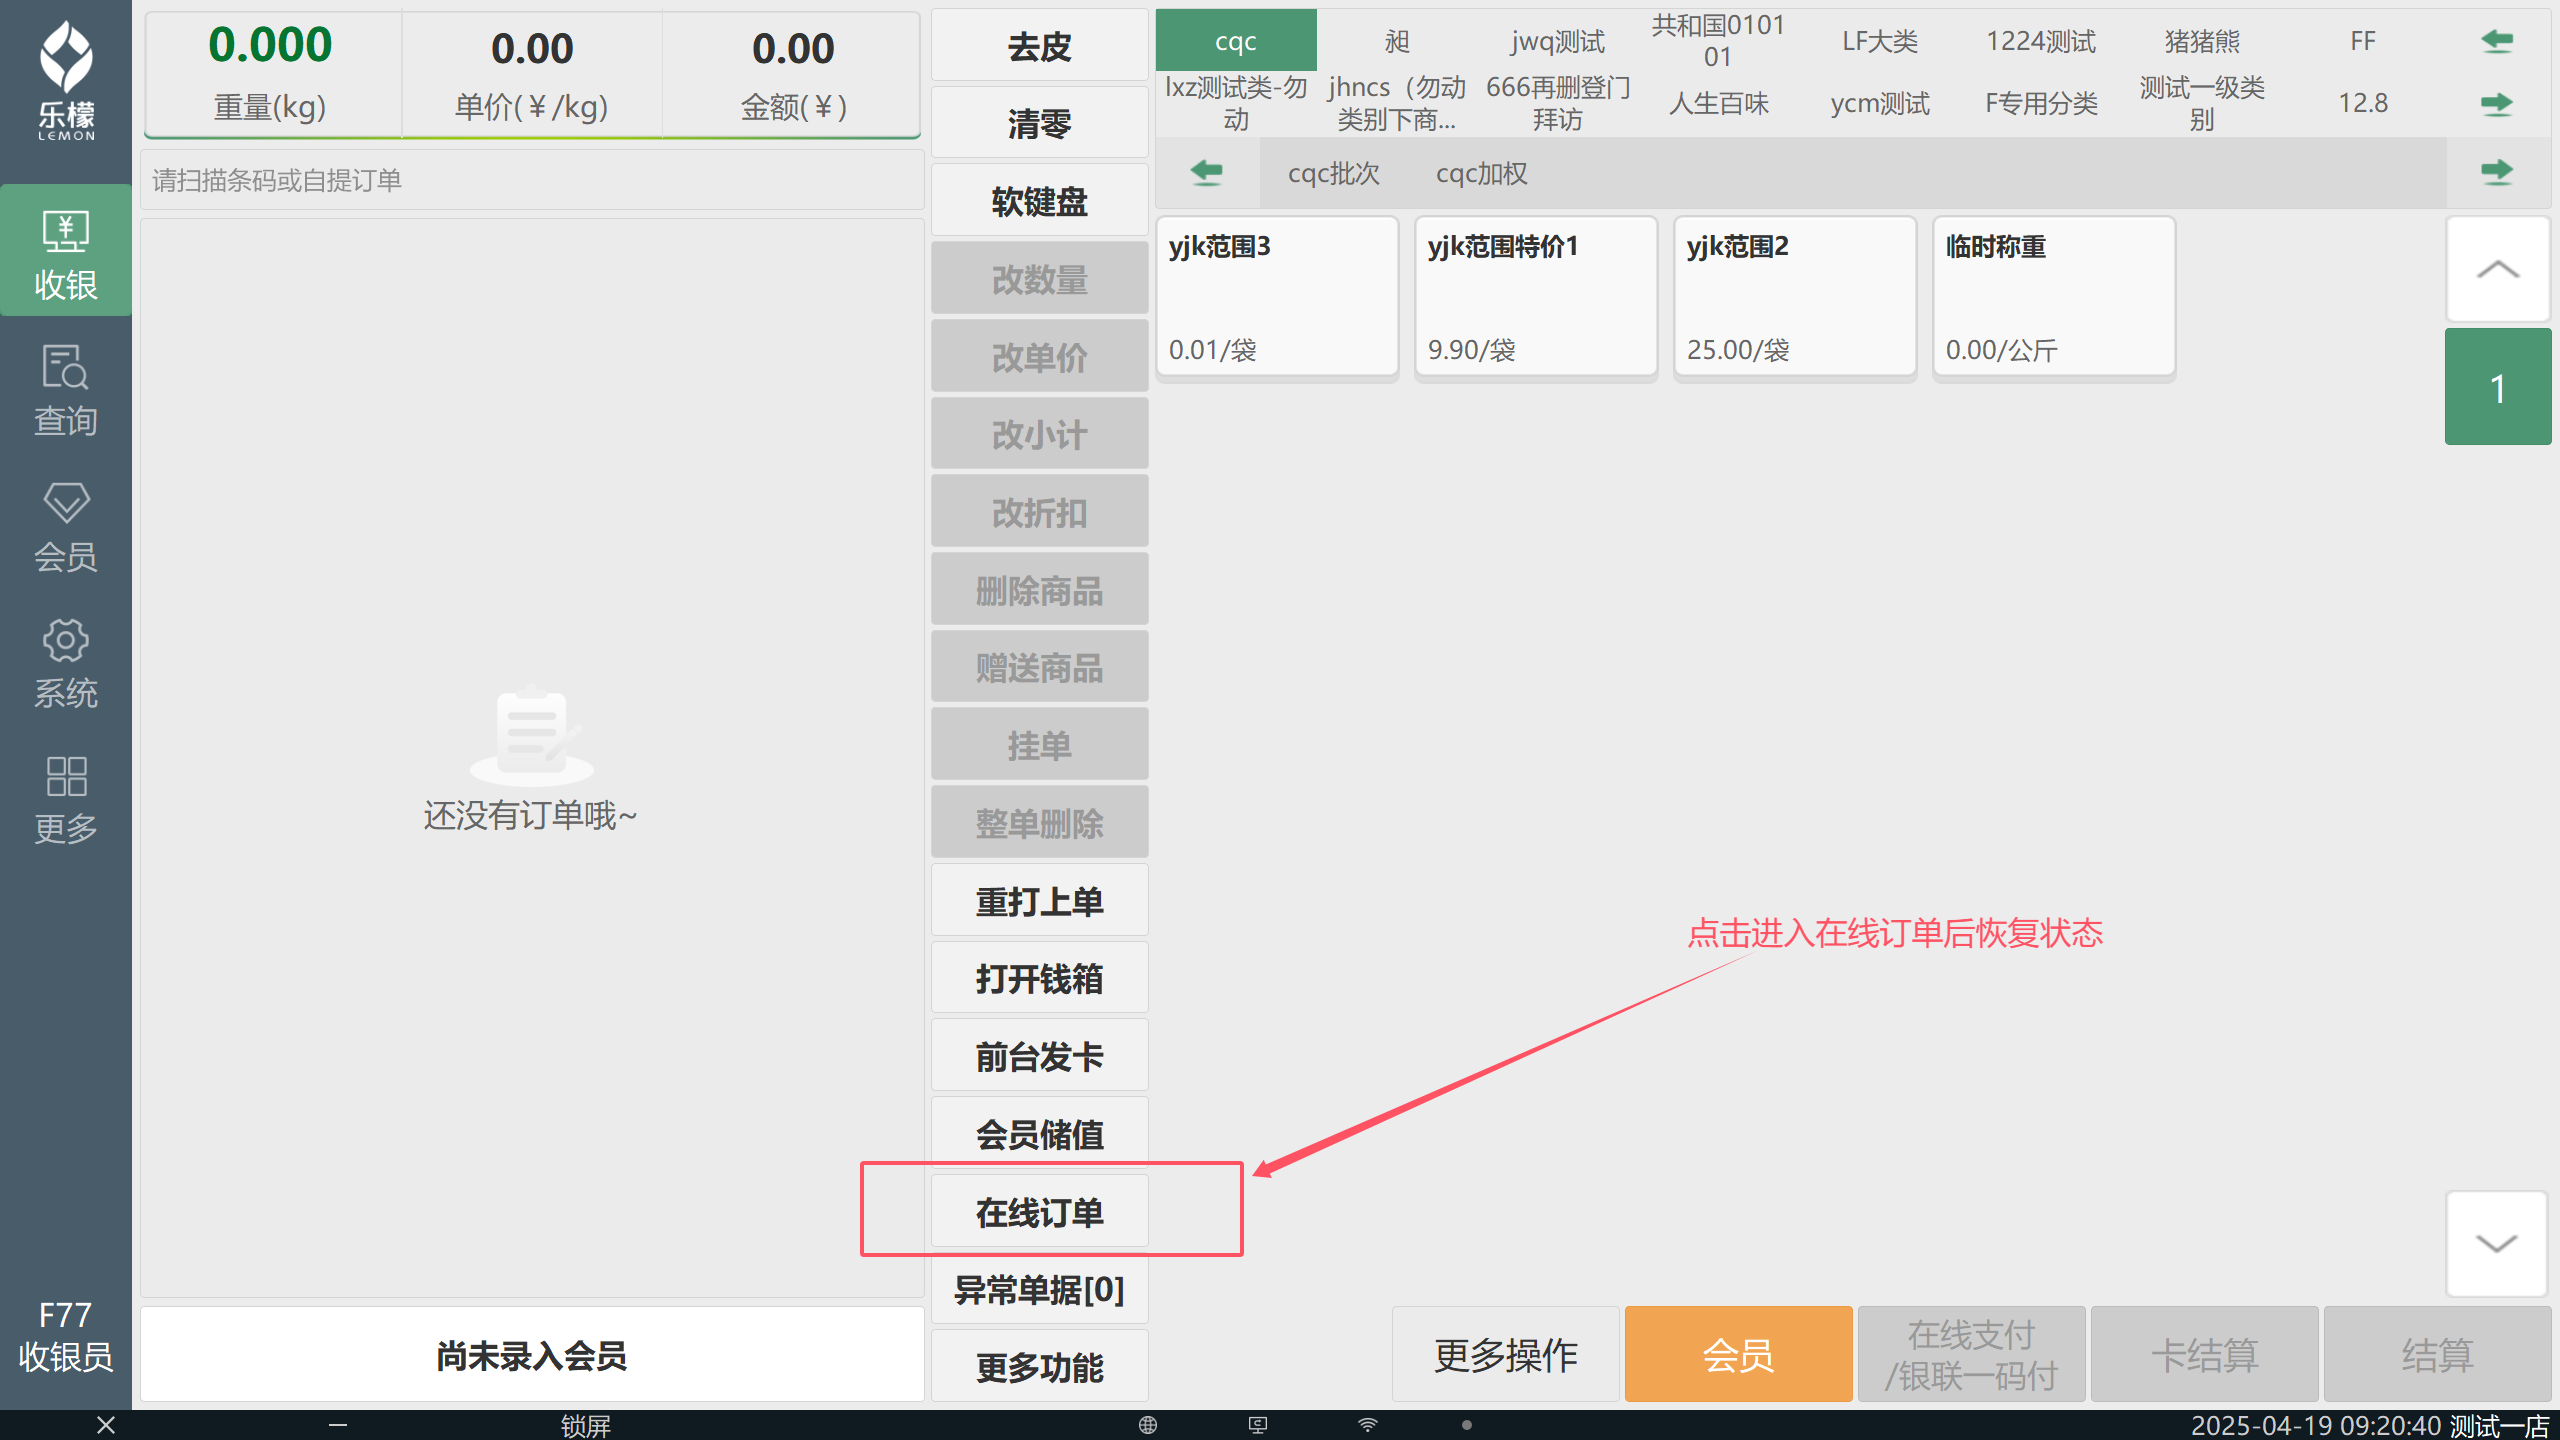This screenshot has width=2560, height=1440.
Task: Open the 更多功能 more functions button
Action: tap(1040, 1367)
